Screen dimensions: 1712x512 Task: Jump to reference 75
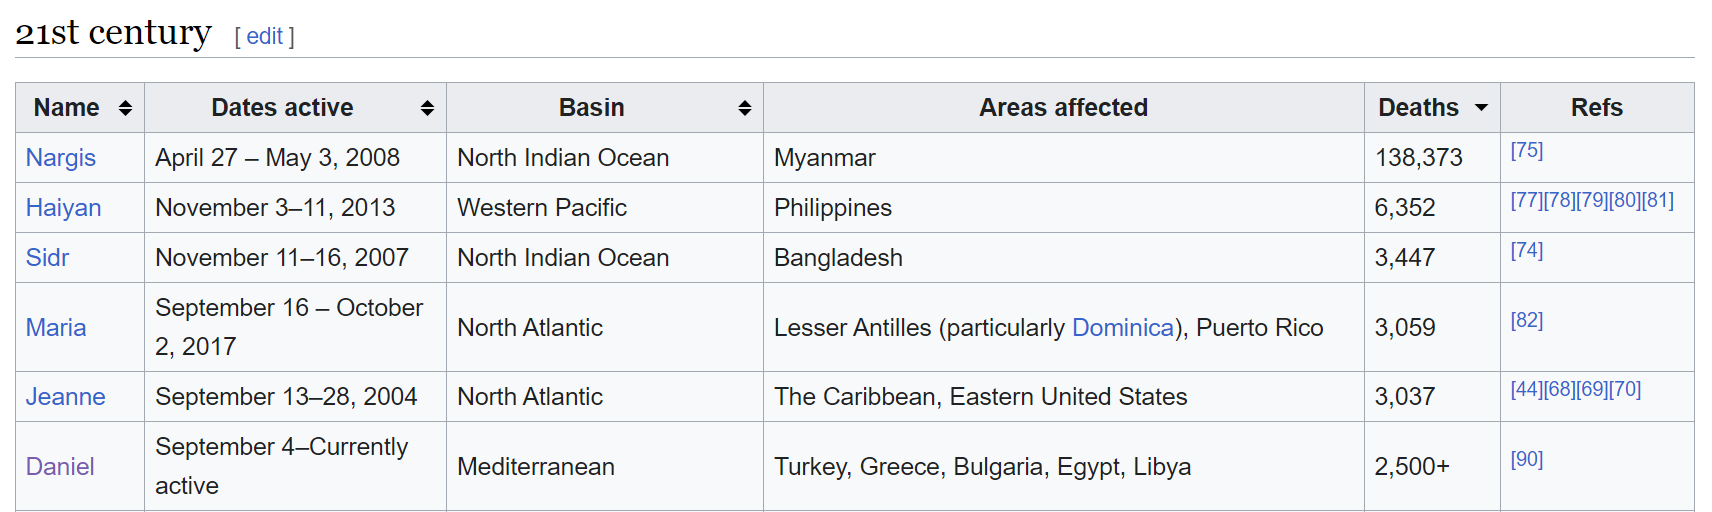[1526, 151]
